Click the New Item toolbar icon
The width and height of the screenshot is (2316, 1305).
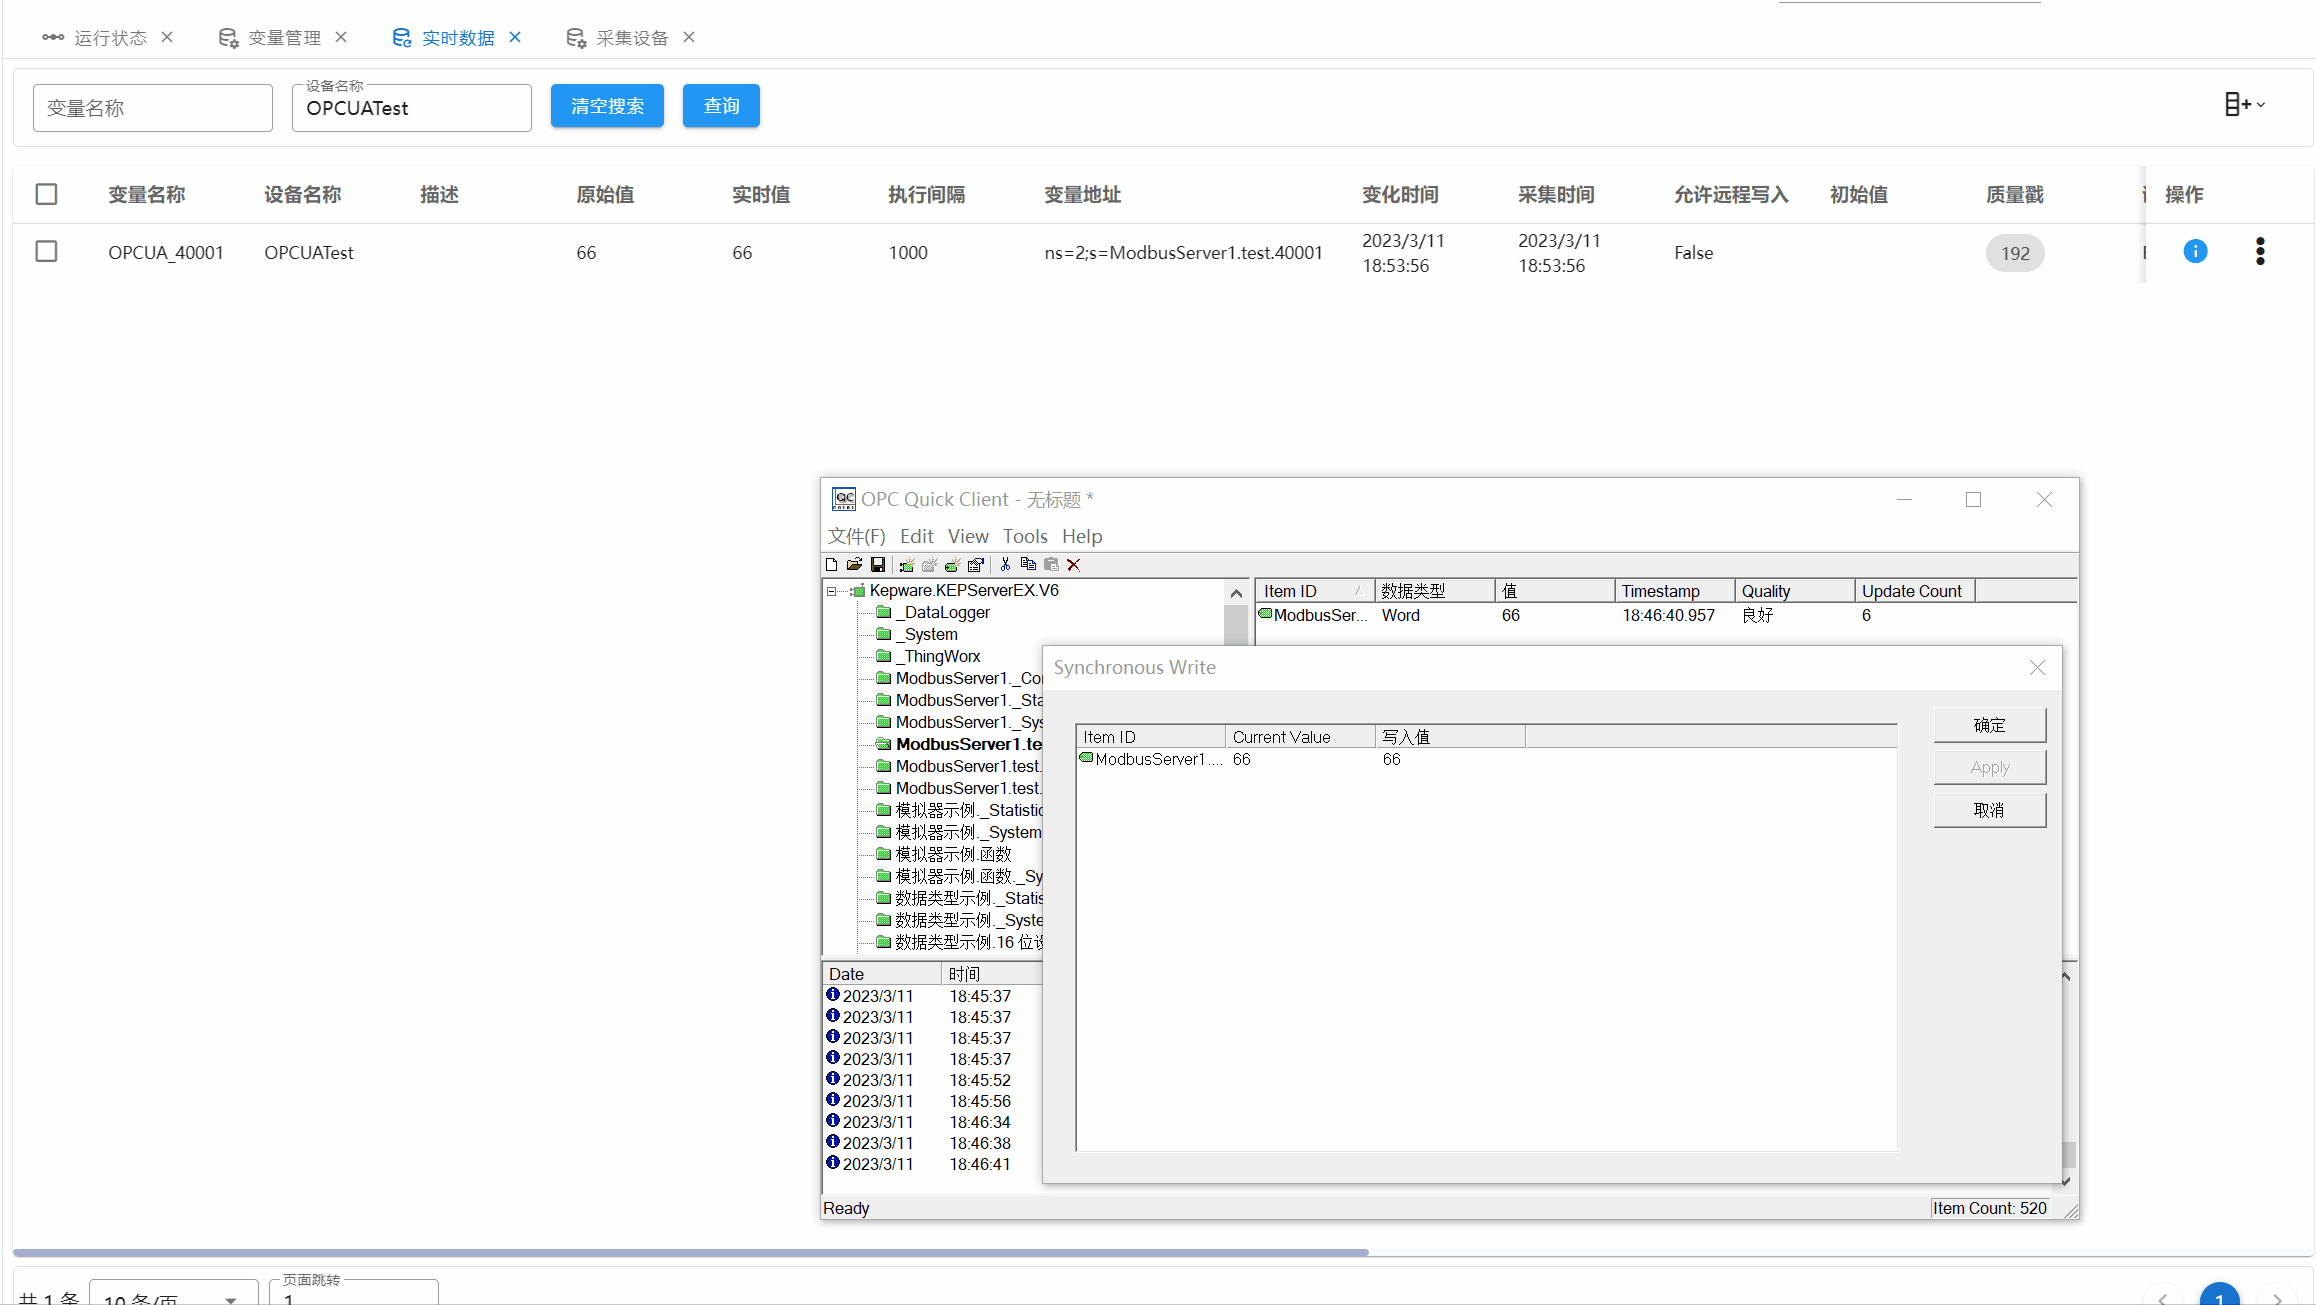(x=953, y=565)
